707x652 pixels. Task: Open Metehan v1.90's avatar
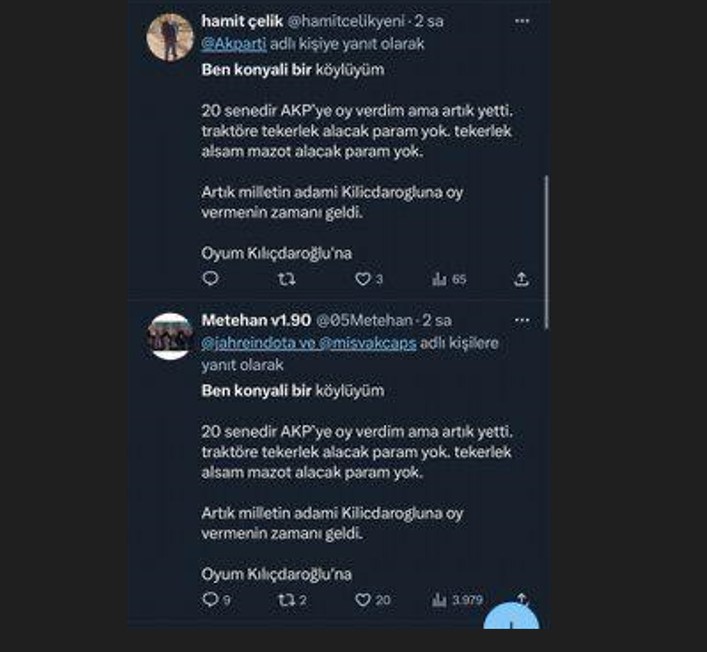pyautogui.click(x=170, y=337)
